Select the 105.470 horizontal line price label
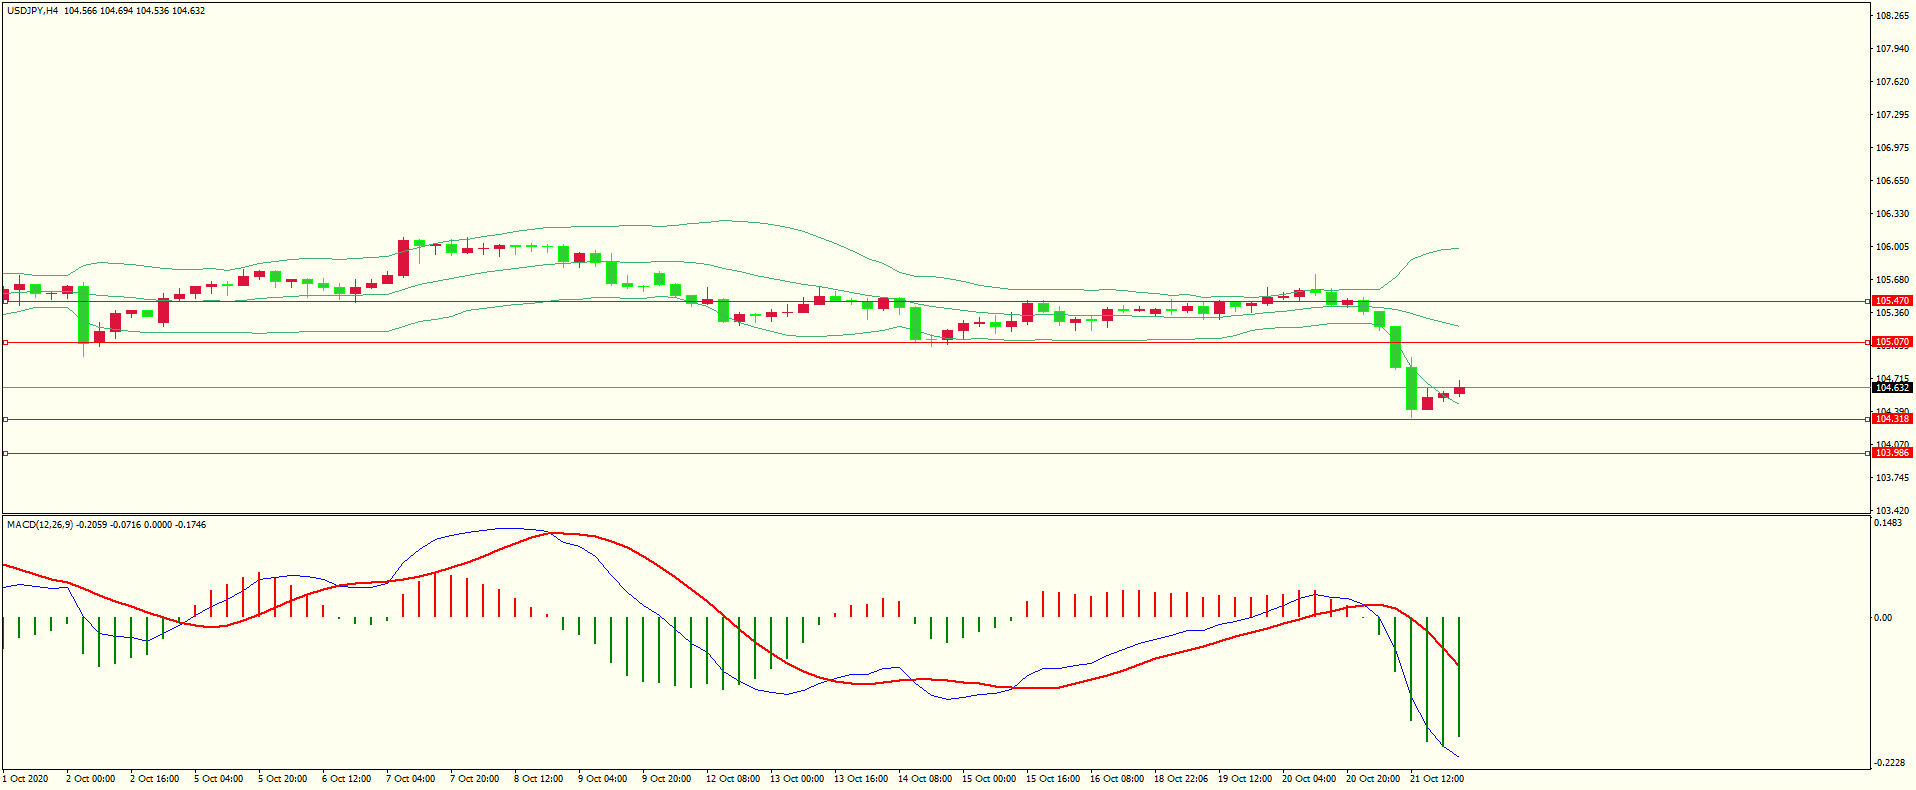Screen dimensions: 1916x790 [1892, 301]
